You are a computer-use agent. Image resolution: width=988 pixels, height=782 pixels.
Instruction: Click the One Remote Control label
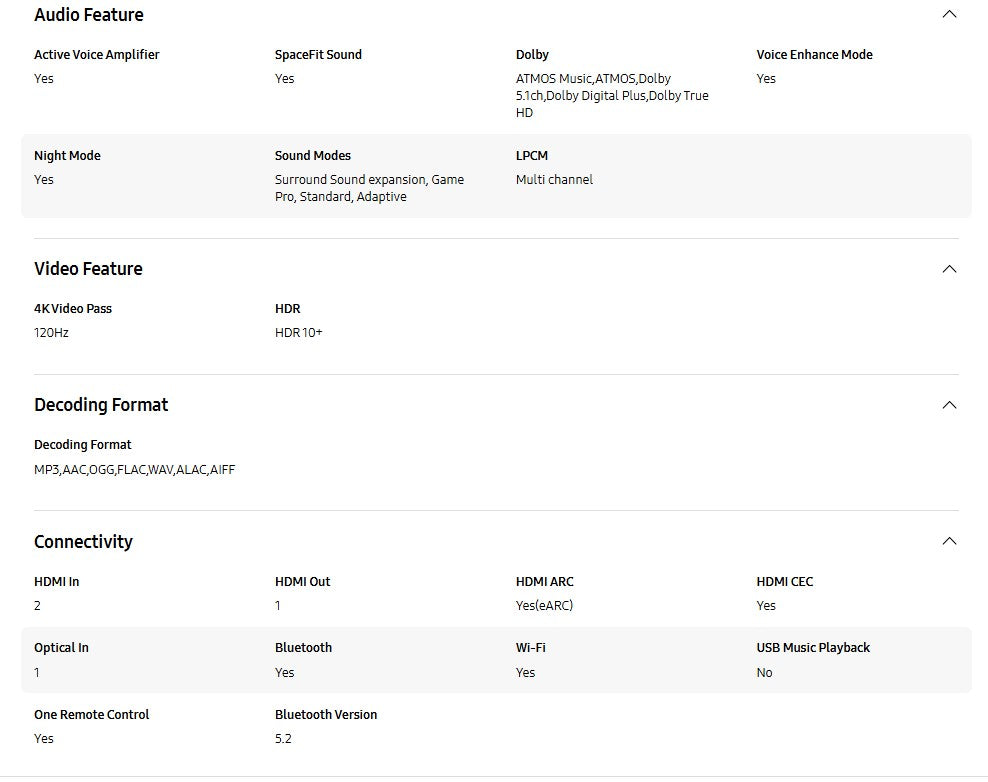(x=91, y=714)
